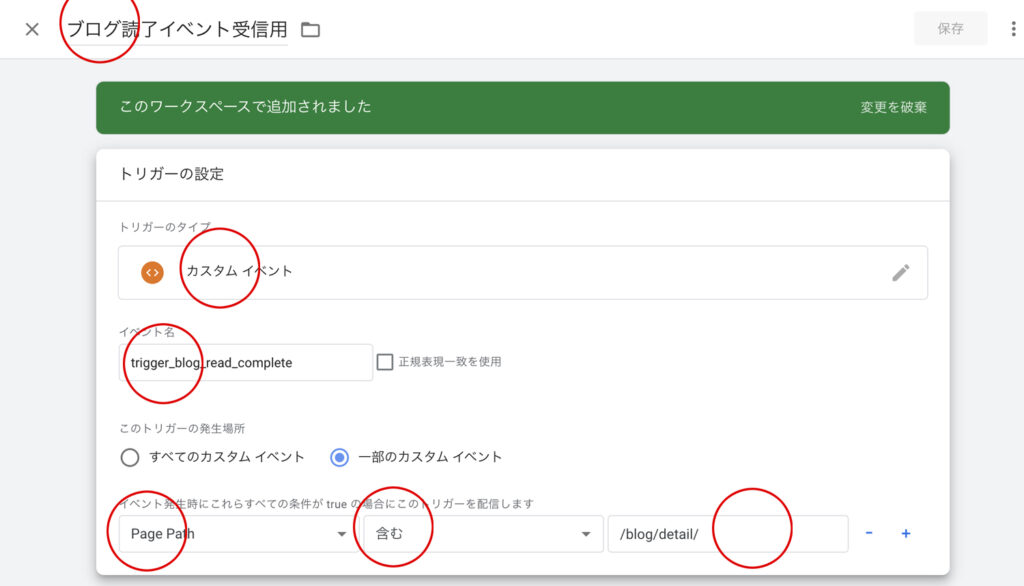Image resolution: width=1024 pixels, height=586 pixels.
Task: Click 変更を破棄 in green banner
Action: tap(893, 107)
